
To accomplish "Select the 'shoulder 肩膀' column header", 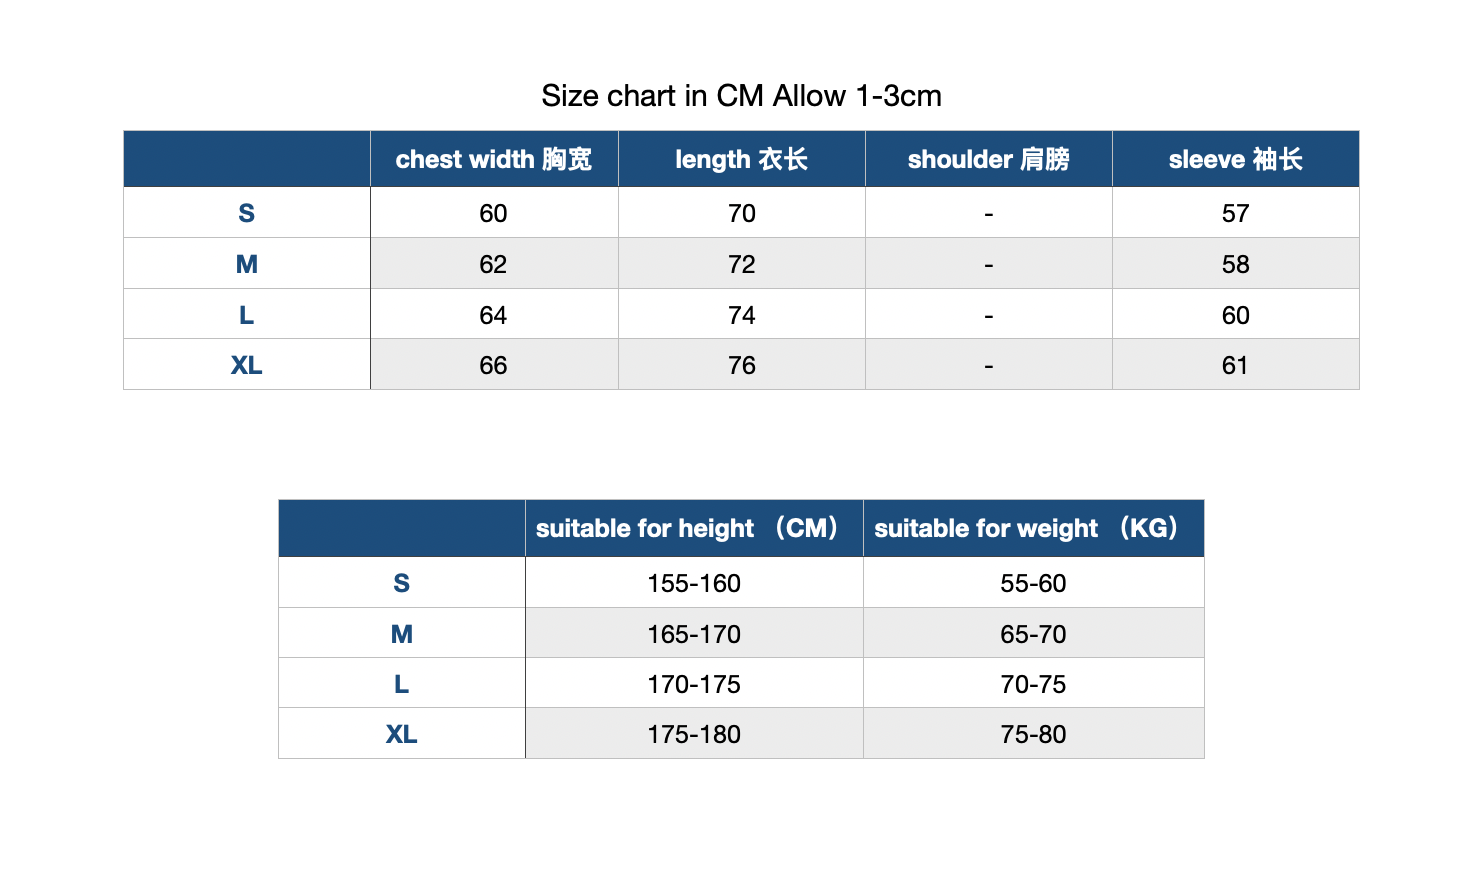I will click(988, 159).
